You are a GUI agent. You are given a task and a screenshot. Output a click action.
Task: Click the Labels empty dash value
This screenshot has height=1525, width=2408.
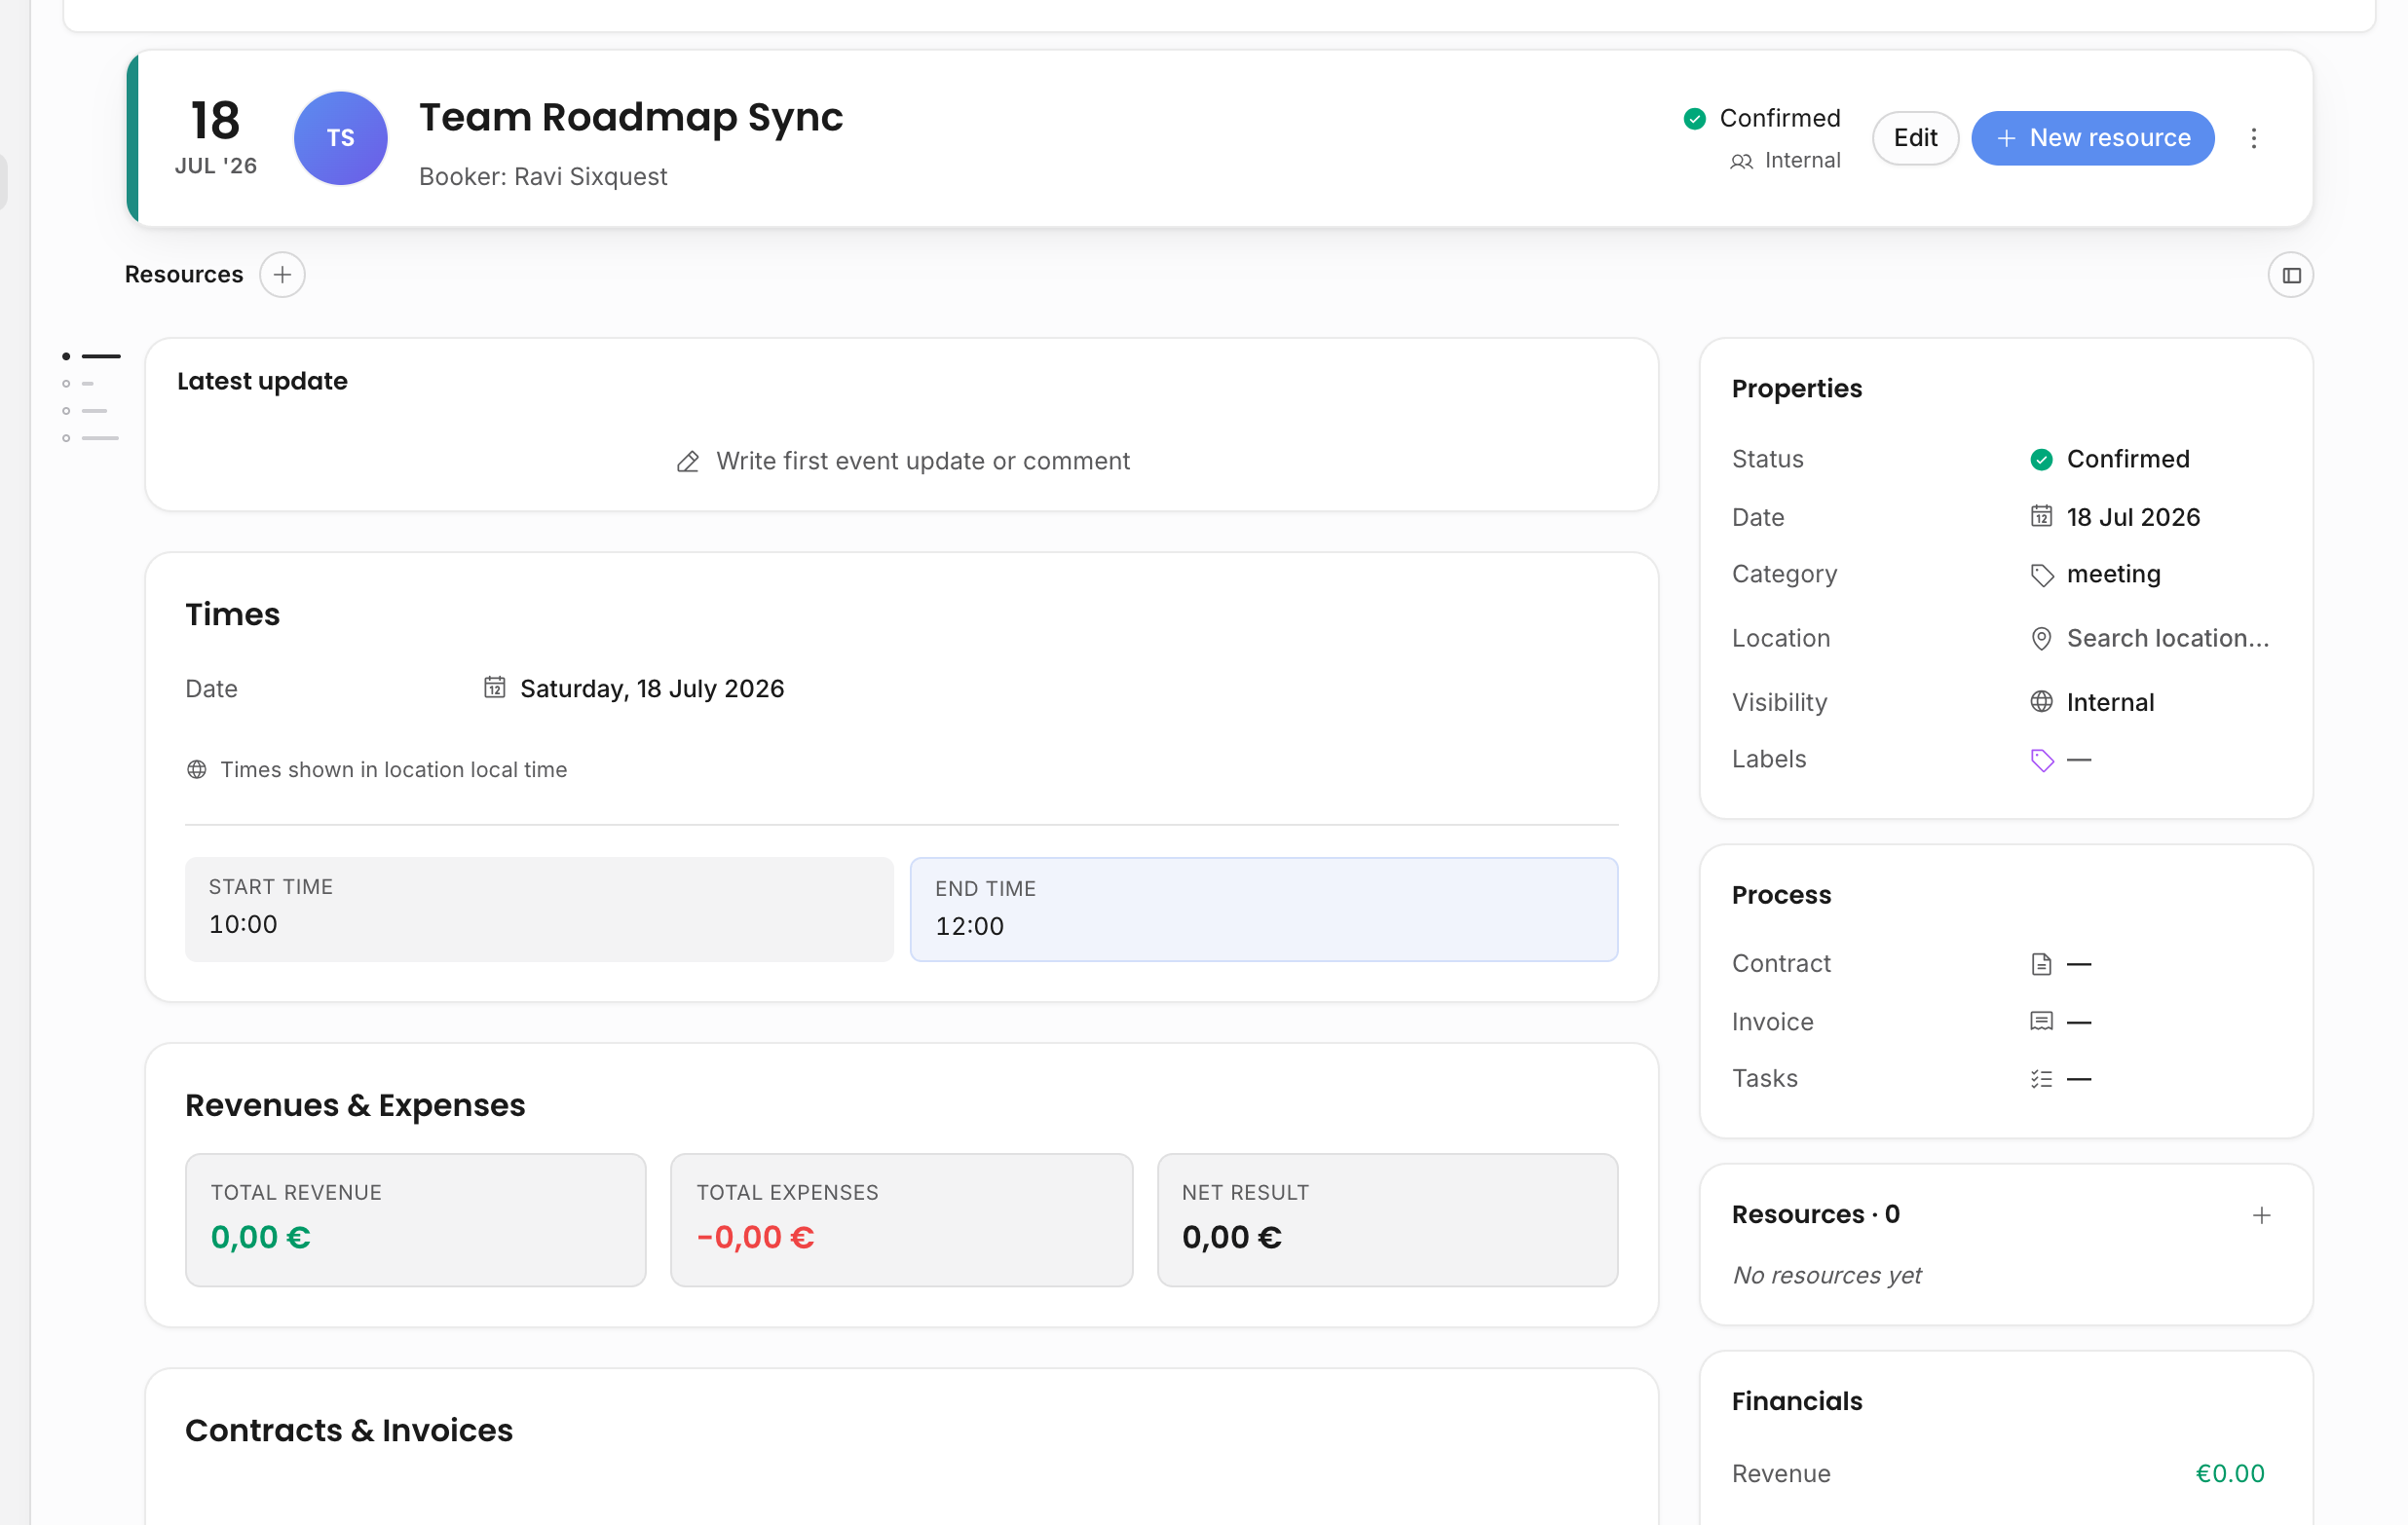point(2078,760)
